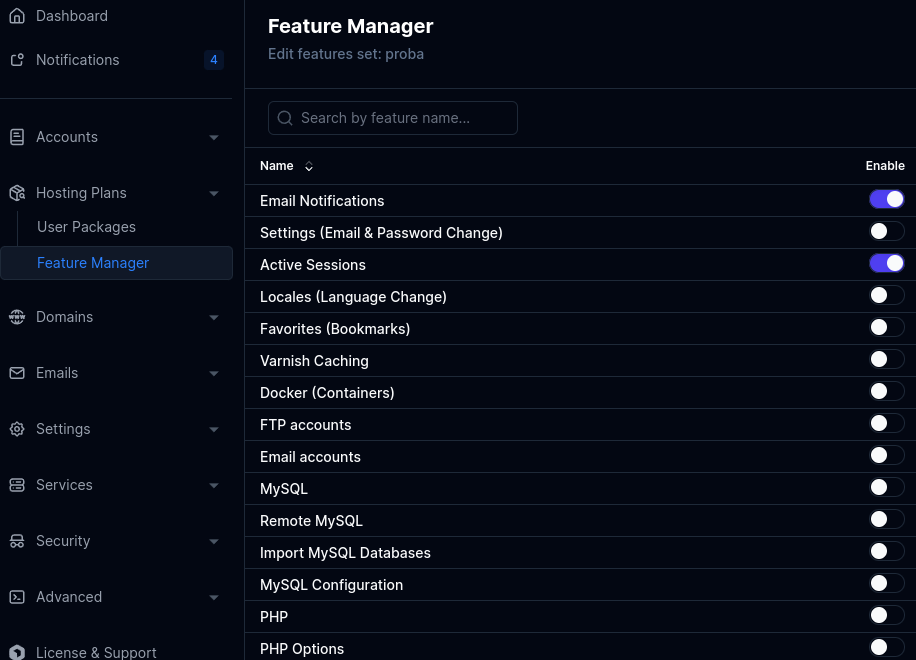Click the Accounts sidebar icon

pos(17,137)
